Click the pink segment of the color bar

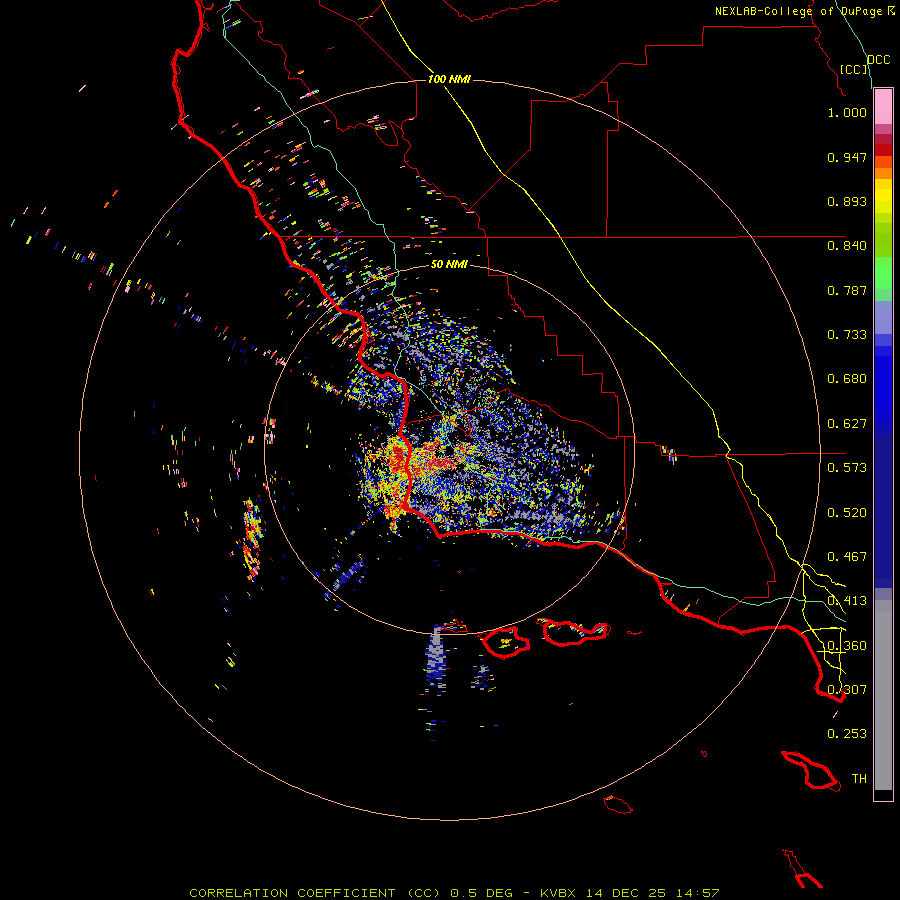click(x=883, y=107)
